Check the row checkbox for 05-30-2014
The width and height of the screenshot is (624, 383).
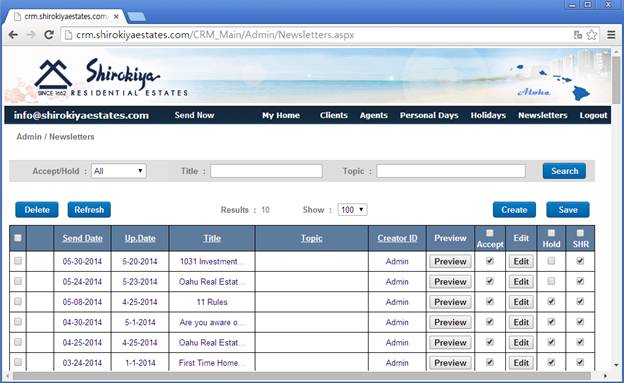click(18, 261)
